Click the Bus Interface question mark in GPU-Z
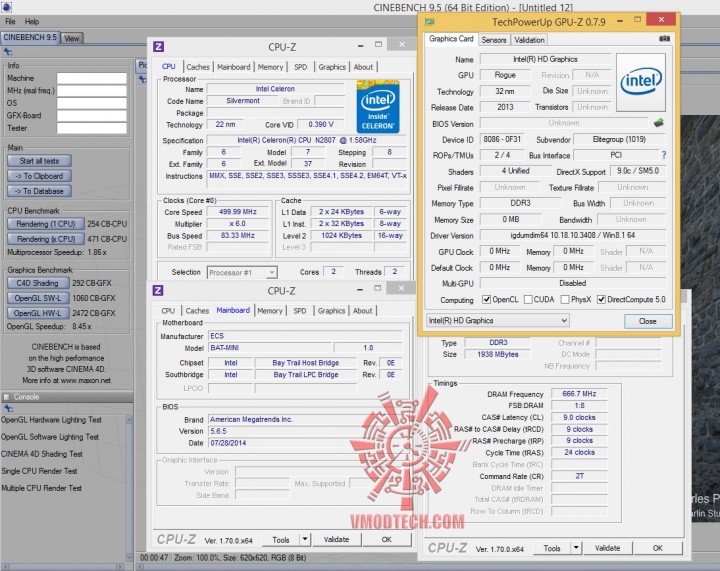 pyautogui.click(x=664, y=155)
